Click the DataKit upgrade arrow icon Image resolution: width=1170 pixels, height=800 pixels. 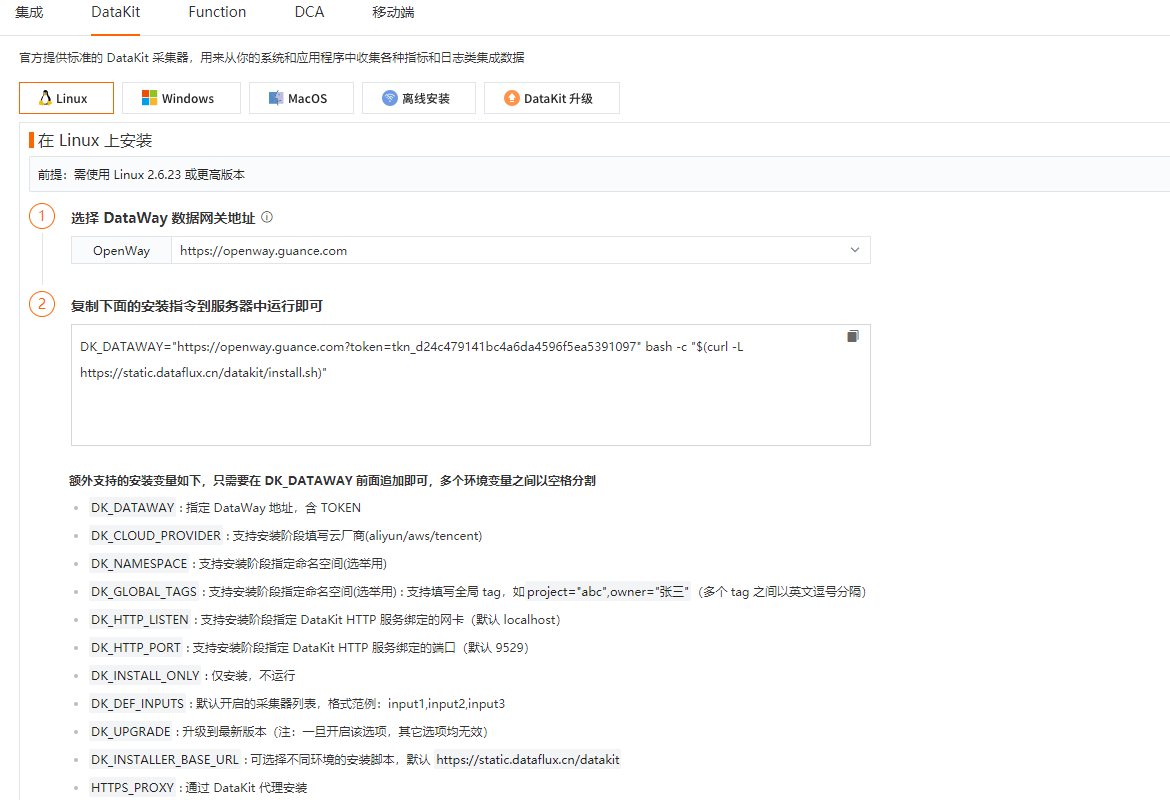[x=512, y=98]
